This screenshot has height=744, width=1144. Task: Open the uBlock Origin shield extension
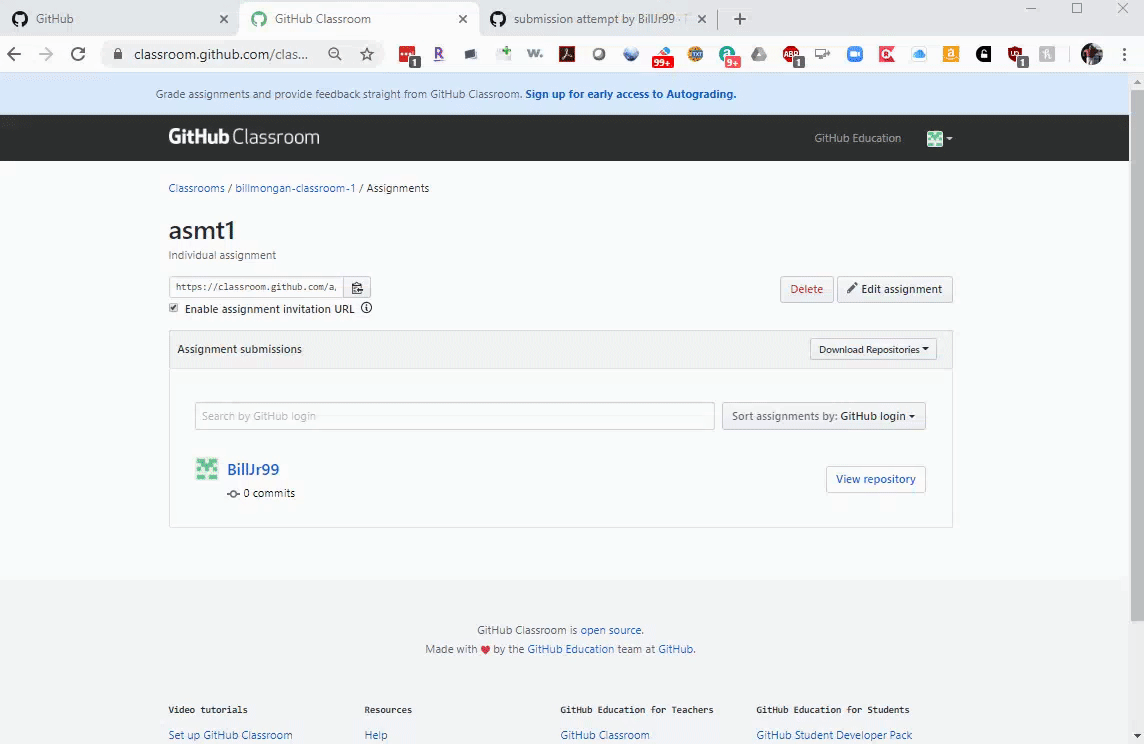[1016, 55]
